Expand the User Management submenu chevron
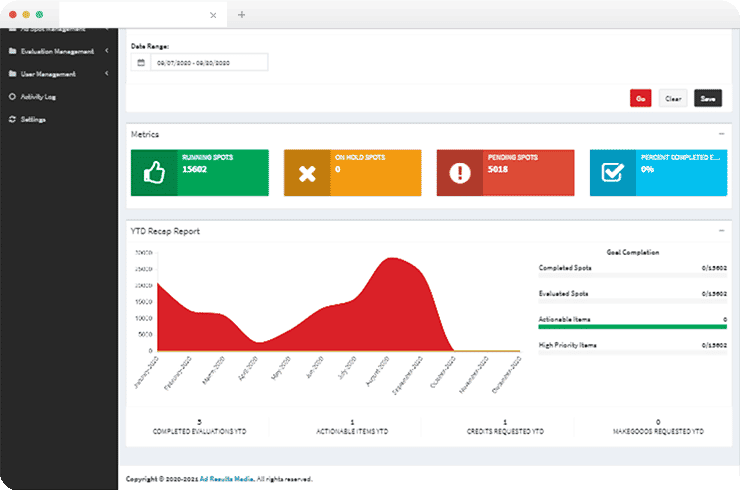 (106, 74)
